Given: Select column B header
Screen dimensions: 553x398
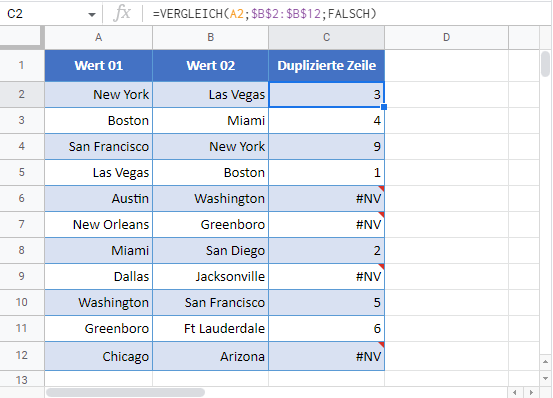Looking at the screenshot, I should (211, 37).
